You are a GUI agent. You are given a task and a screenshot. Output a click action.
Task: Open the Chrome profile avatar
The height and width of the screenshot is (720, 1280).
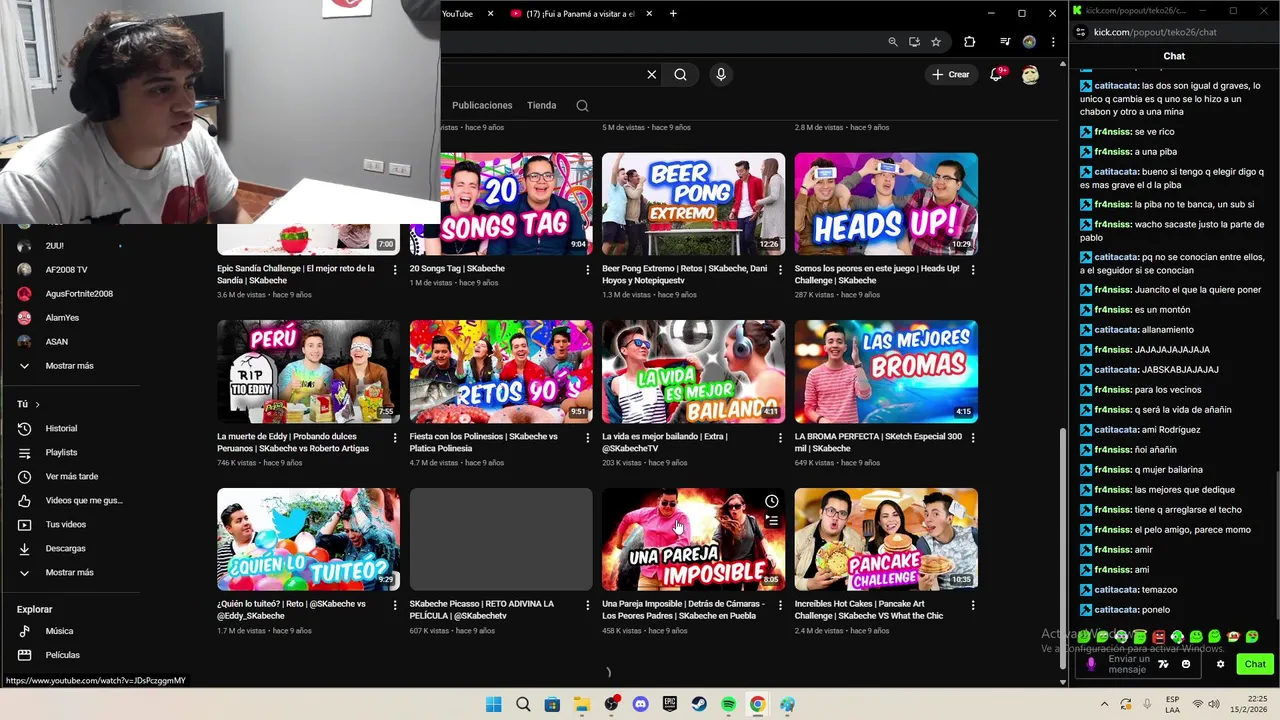(1029, 42)
